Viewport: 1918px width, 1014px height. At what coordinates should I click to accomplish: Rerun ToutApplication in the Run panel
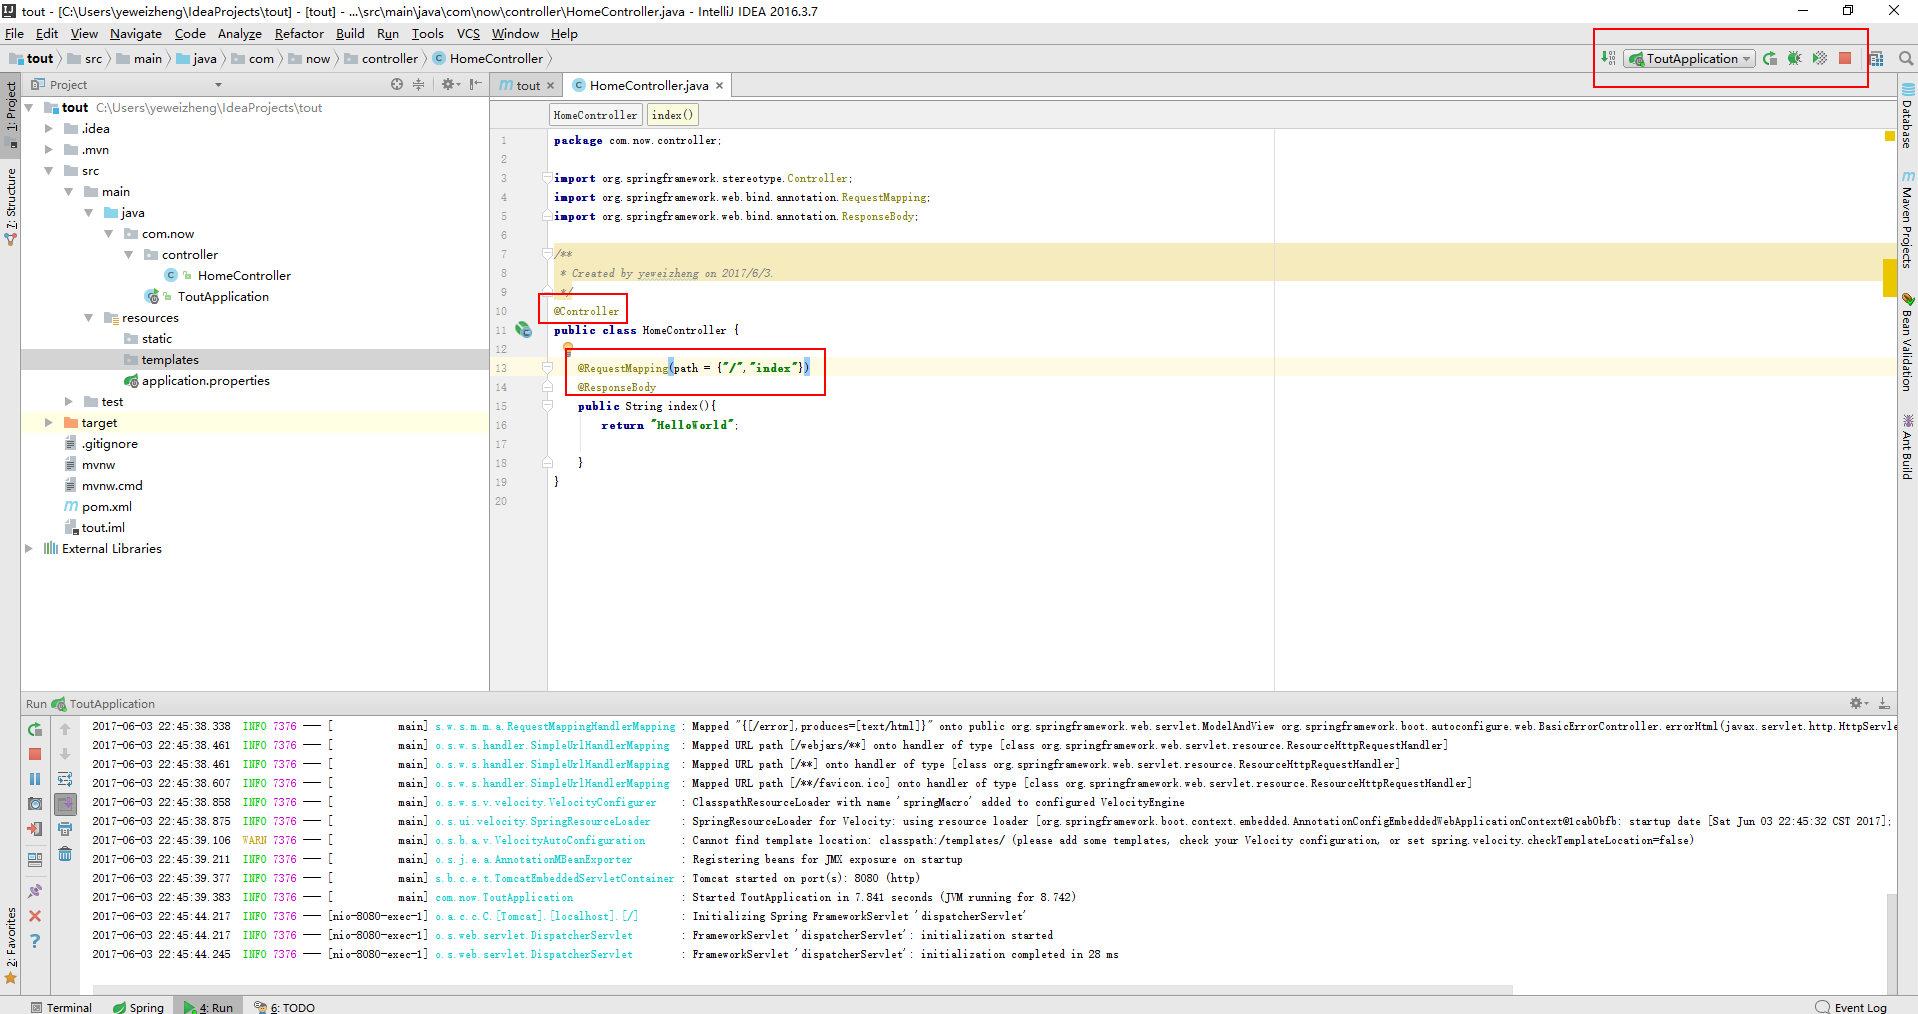tap(35, 729)
